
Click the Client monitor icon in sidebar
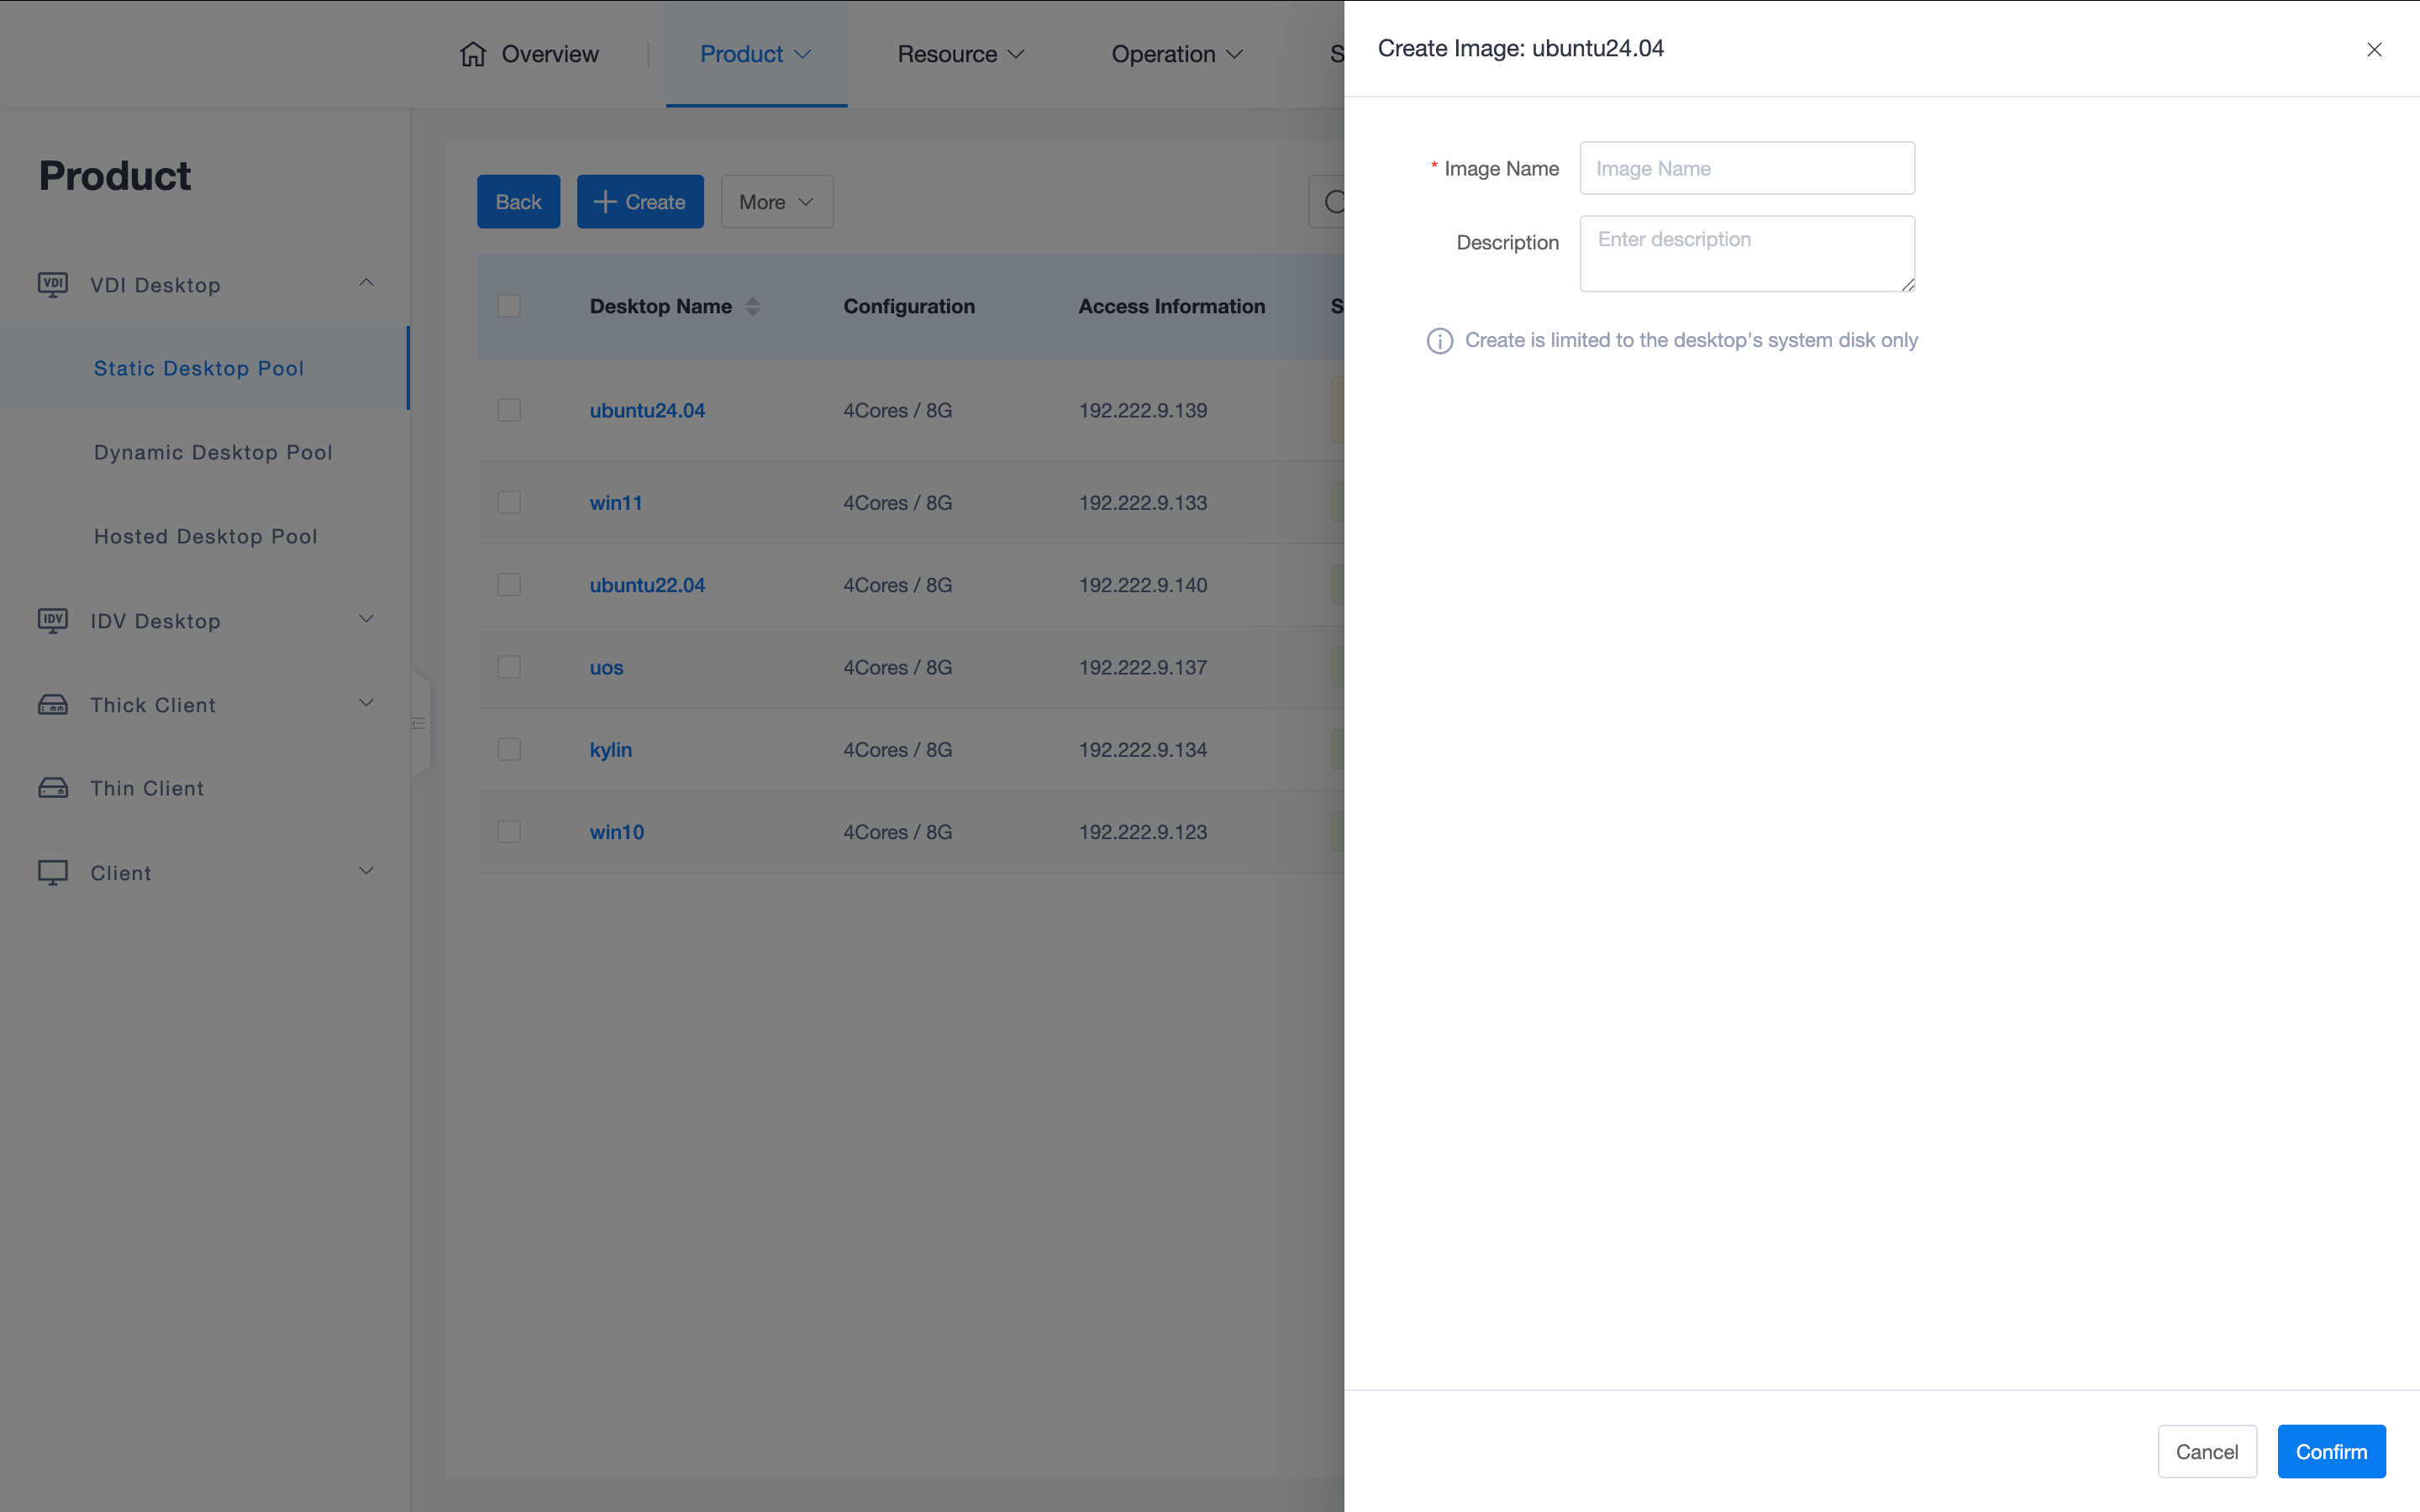coord(53,872)
